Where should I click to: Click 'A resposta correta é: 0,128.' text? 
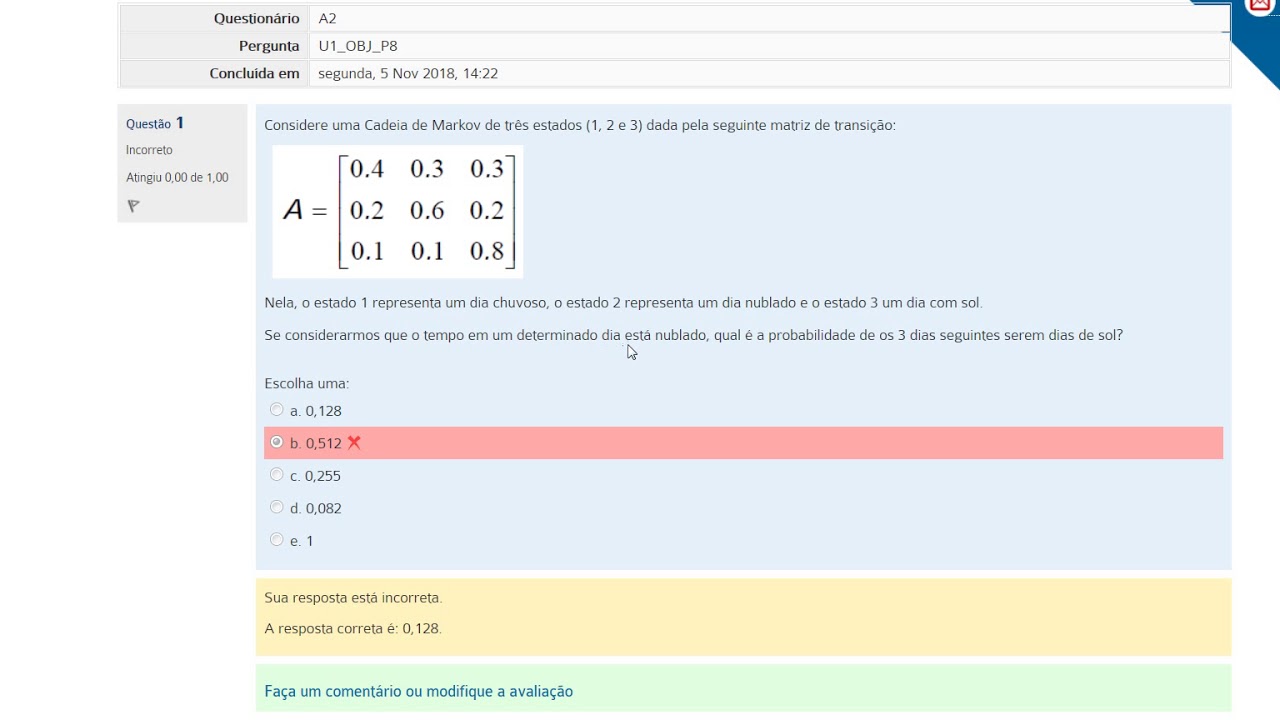(x=353, y=629)
